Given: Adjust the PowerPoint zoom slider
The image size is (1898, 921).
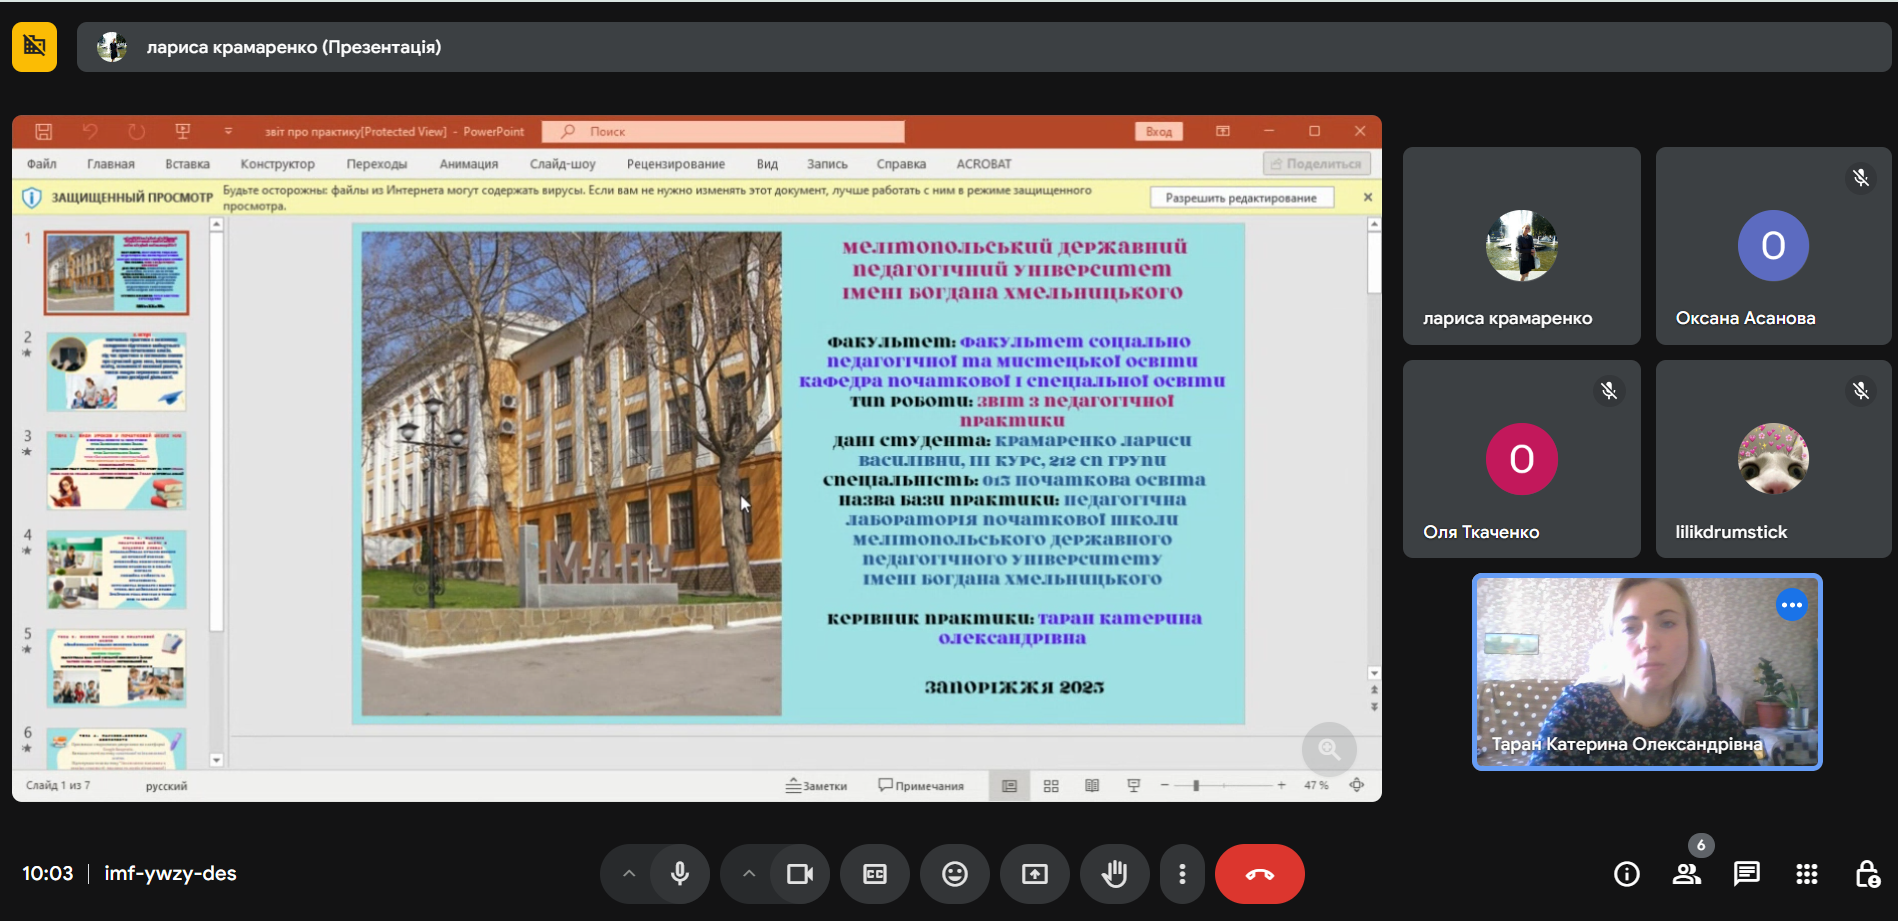Looking at the screenshot, I should click(x=1196, y=786).
